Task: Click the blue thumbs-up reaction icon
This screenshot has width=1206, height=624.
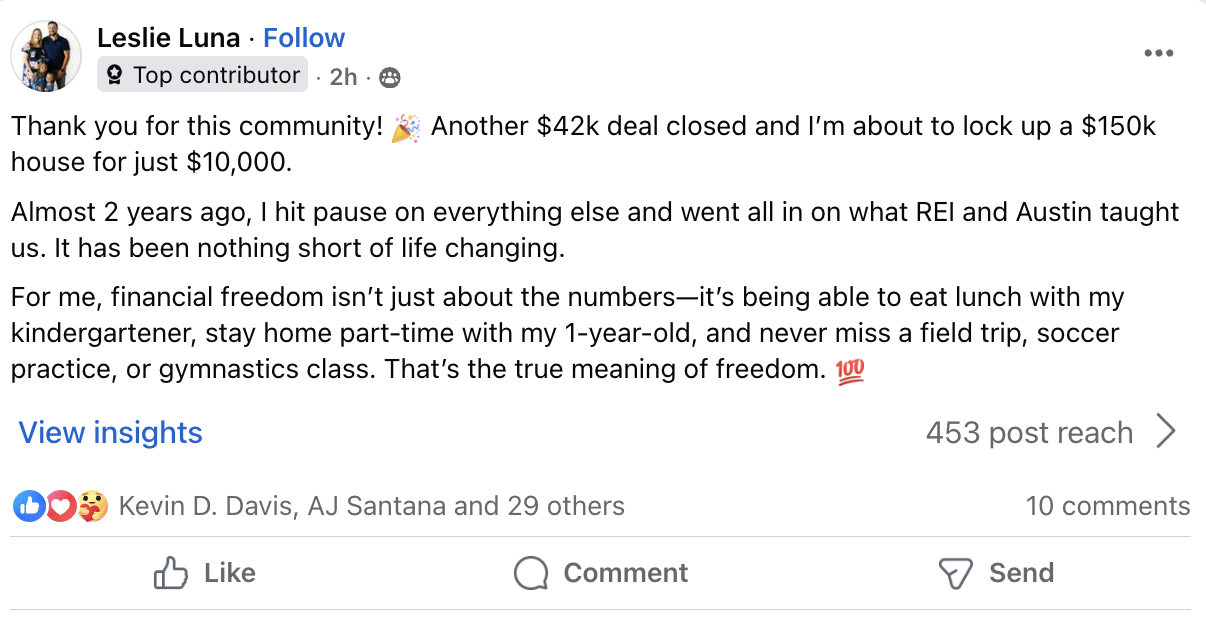Action: tap(28, 506)
